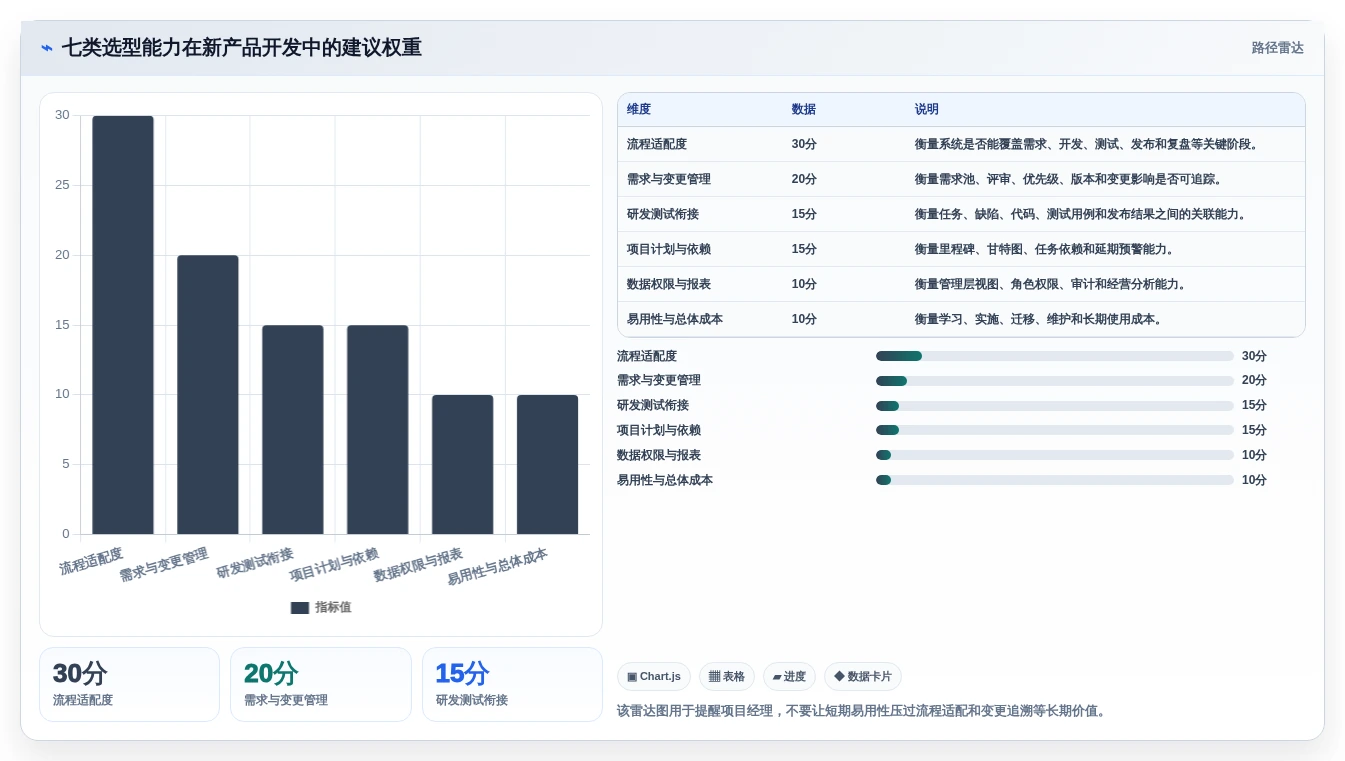Toggle the 指标值 legend item
The height and width of the screenshot is (761, 1345).
[x=320, y=607]
